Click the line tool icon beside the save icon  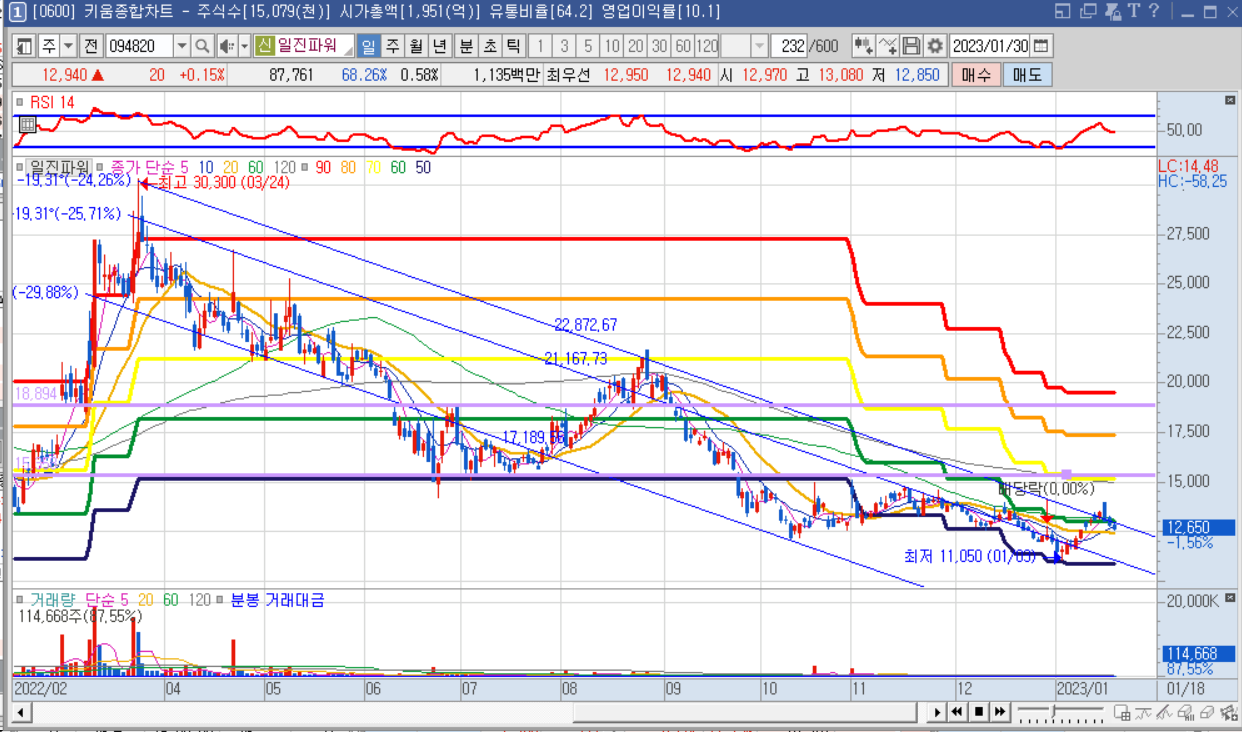886,46
